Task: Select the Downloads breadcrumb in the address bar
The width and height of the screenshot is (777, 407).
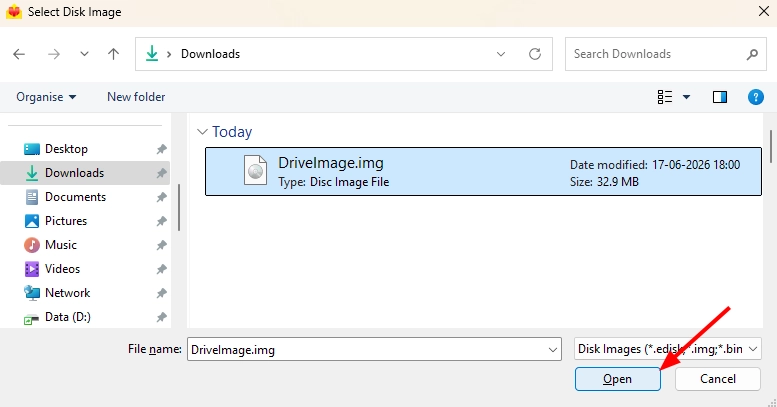Action: pyautogui.click(x=210, y=54)
